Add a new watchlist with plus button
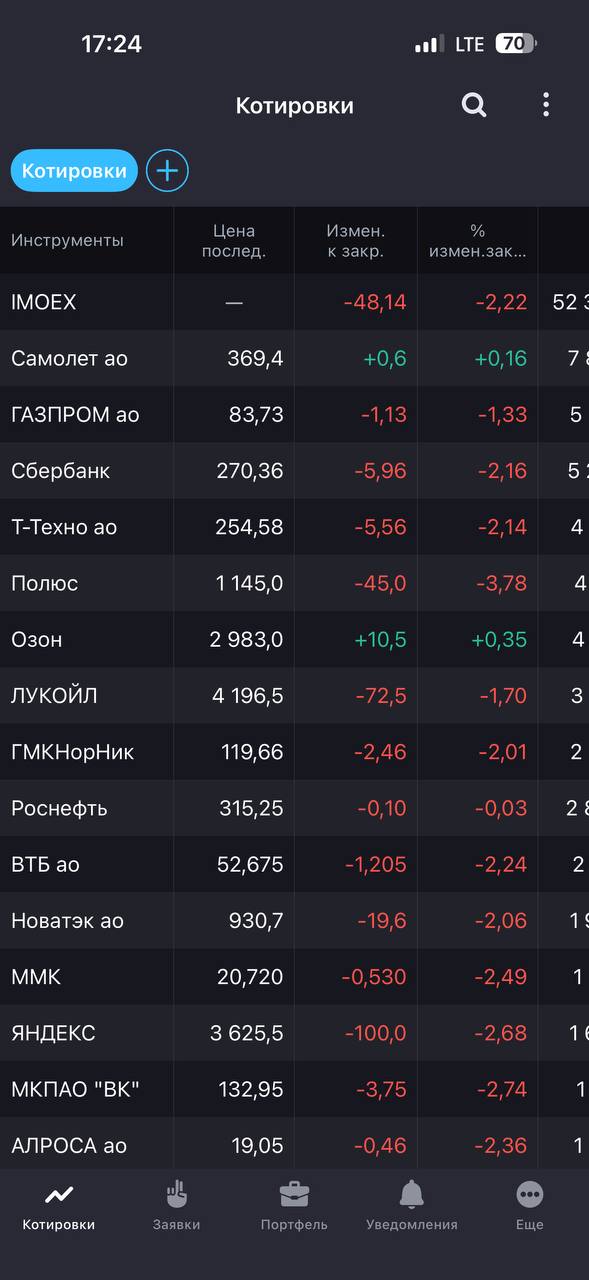589x1280 pixels. (167, 171)
